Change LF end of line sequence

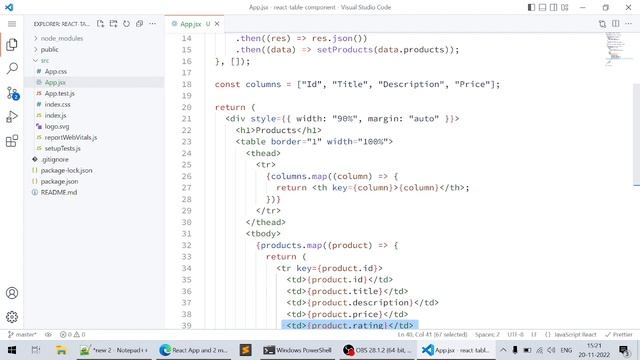[534, 334]
